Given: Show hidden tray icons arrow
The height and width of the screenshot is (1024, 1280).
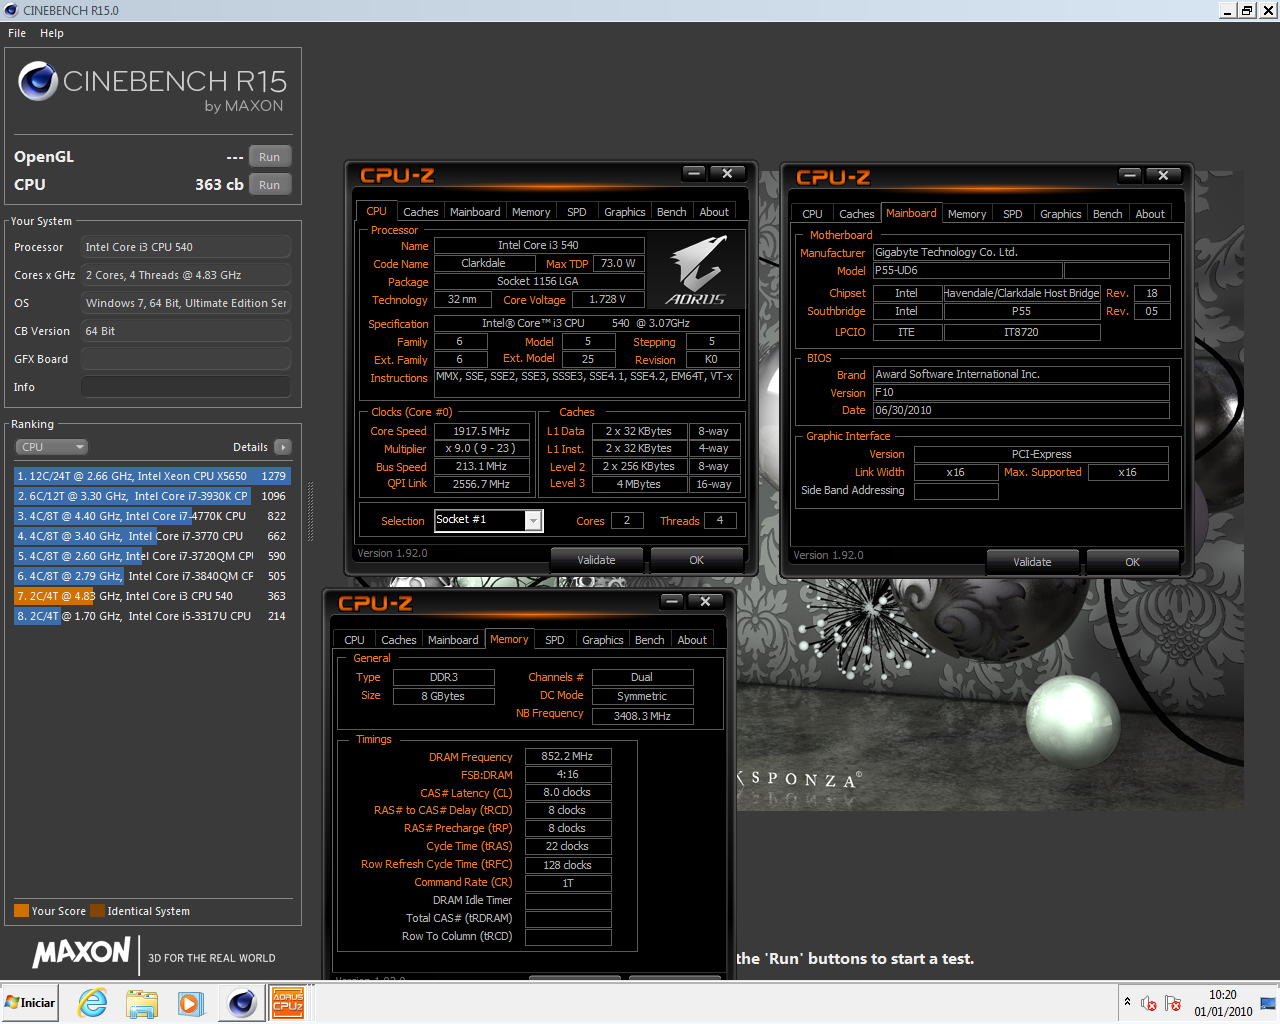Looking at the screenshot, I should [1127, 1002].
